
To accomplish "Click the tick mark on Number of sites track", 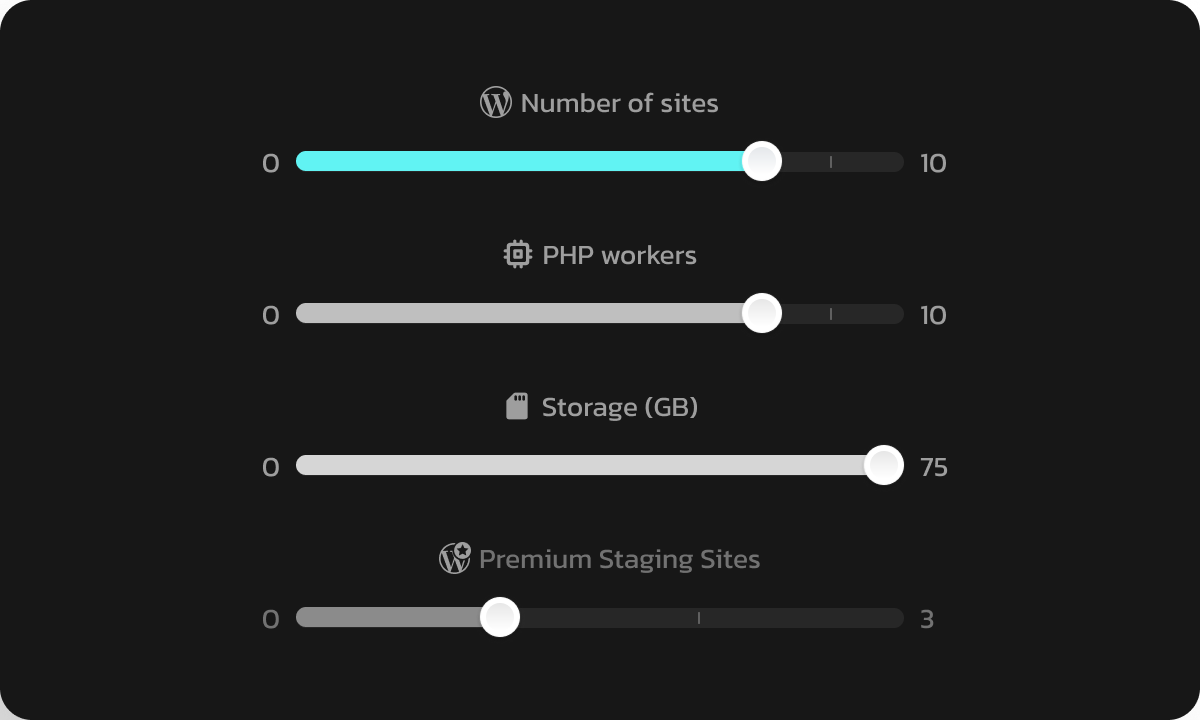I will (x=830, y=162).
